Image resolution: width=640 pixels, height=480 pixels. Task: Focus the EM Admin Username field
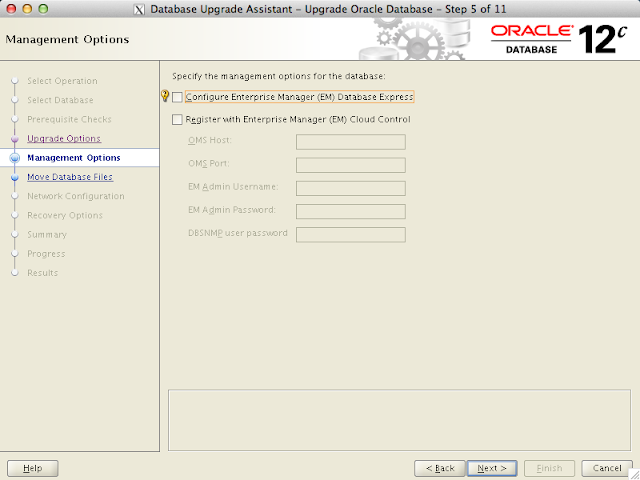click(x=351, y=188)
